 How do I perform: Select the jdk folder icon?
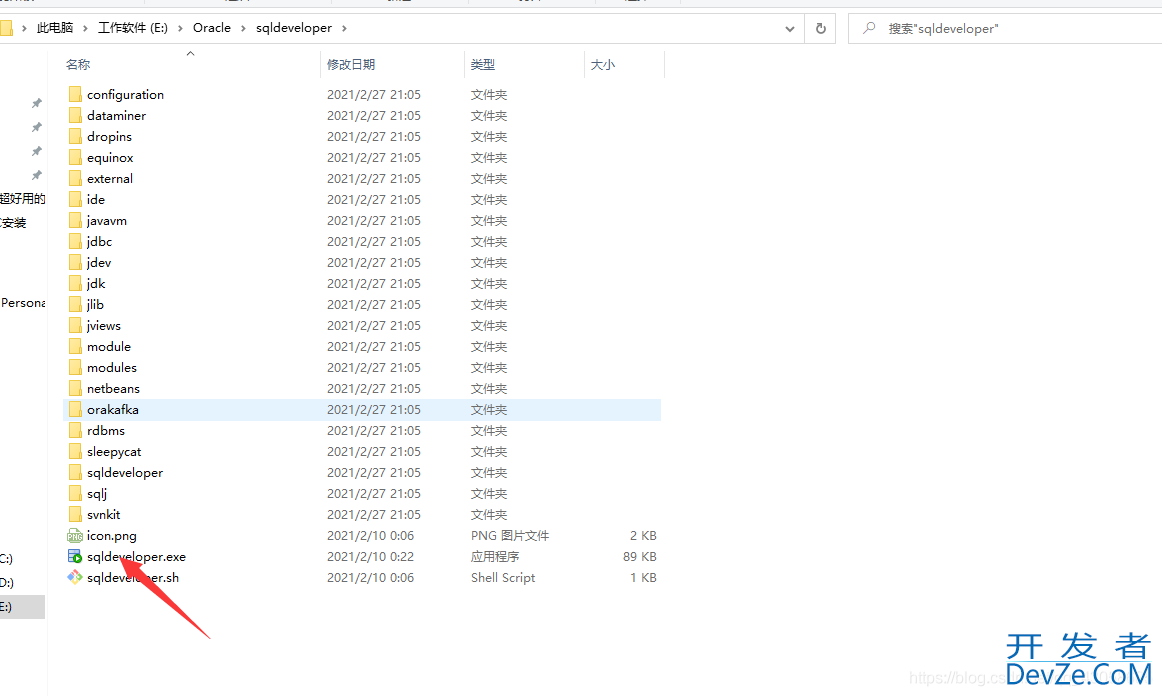[x=74, y=283]
